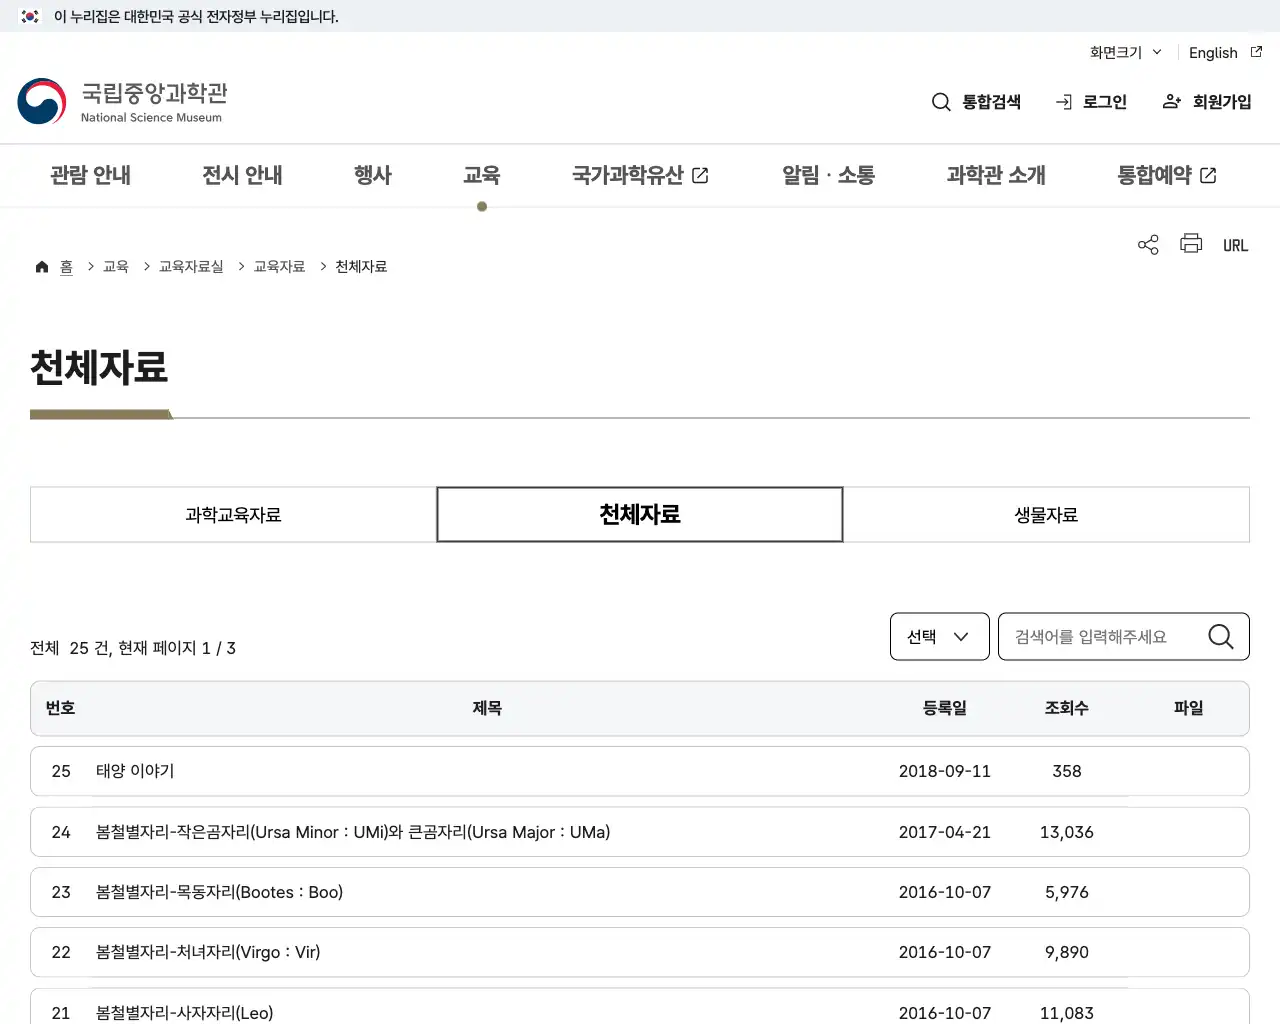Screen dimensions: 1280x1024
Task: Select the 과학교육자료 tab
Action: 232,514
